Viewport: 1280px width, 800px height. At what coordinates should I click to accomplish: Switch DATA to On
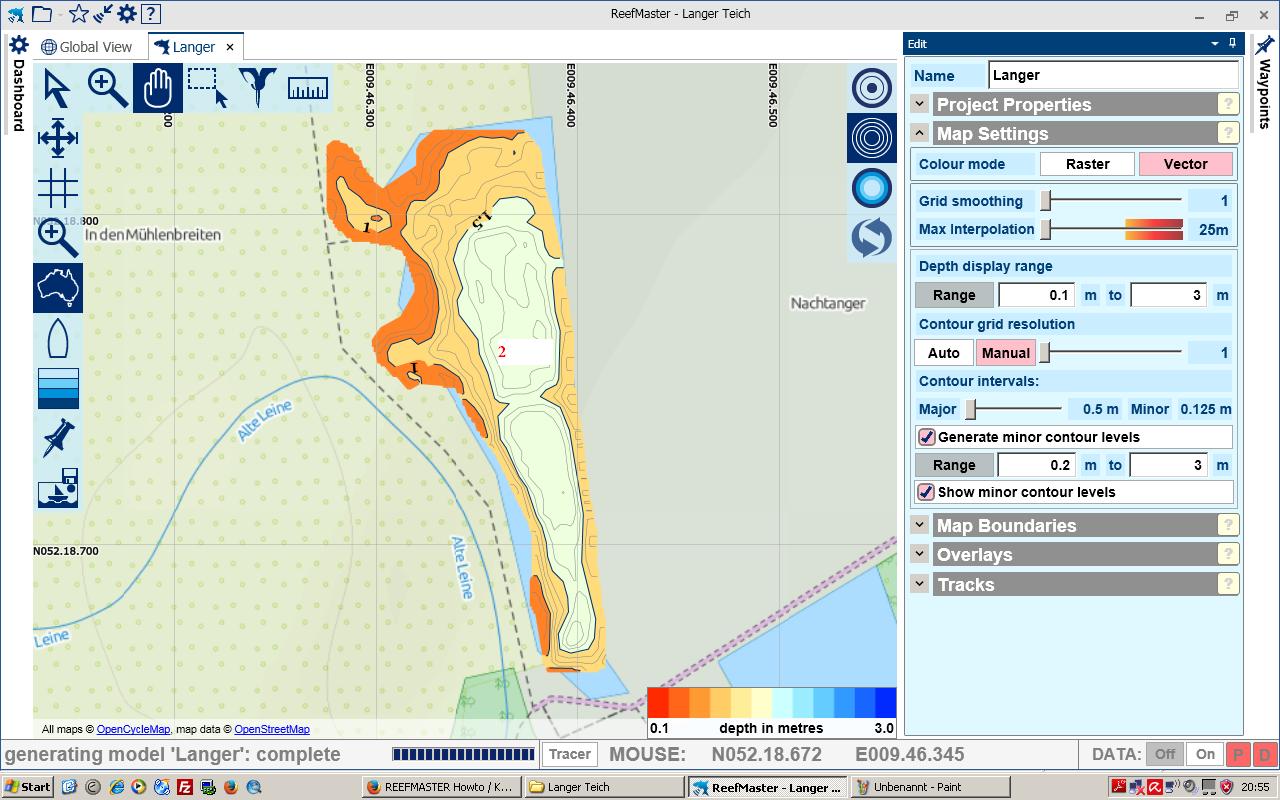[1206, 755]
